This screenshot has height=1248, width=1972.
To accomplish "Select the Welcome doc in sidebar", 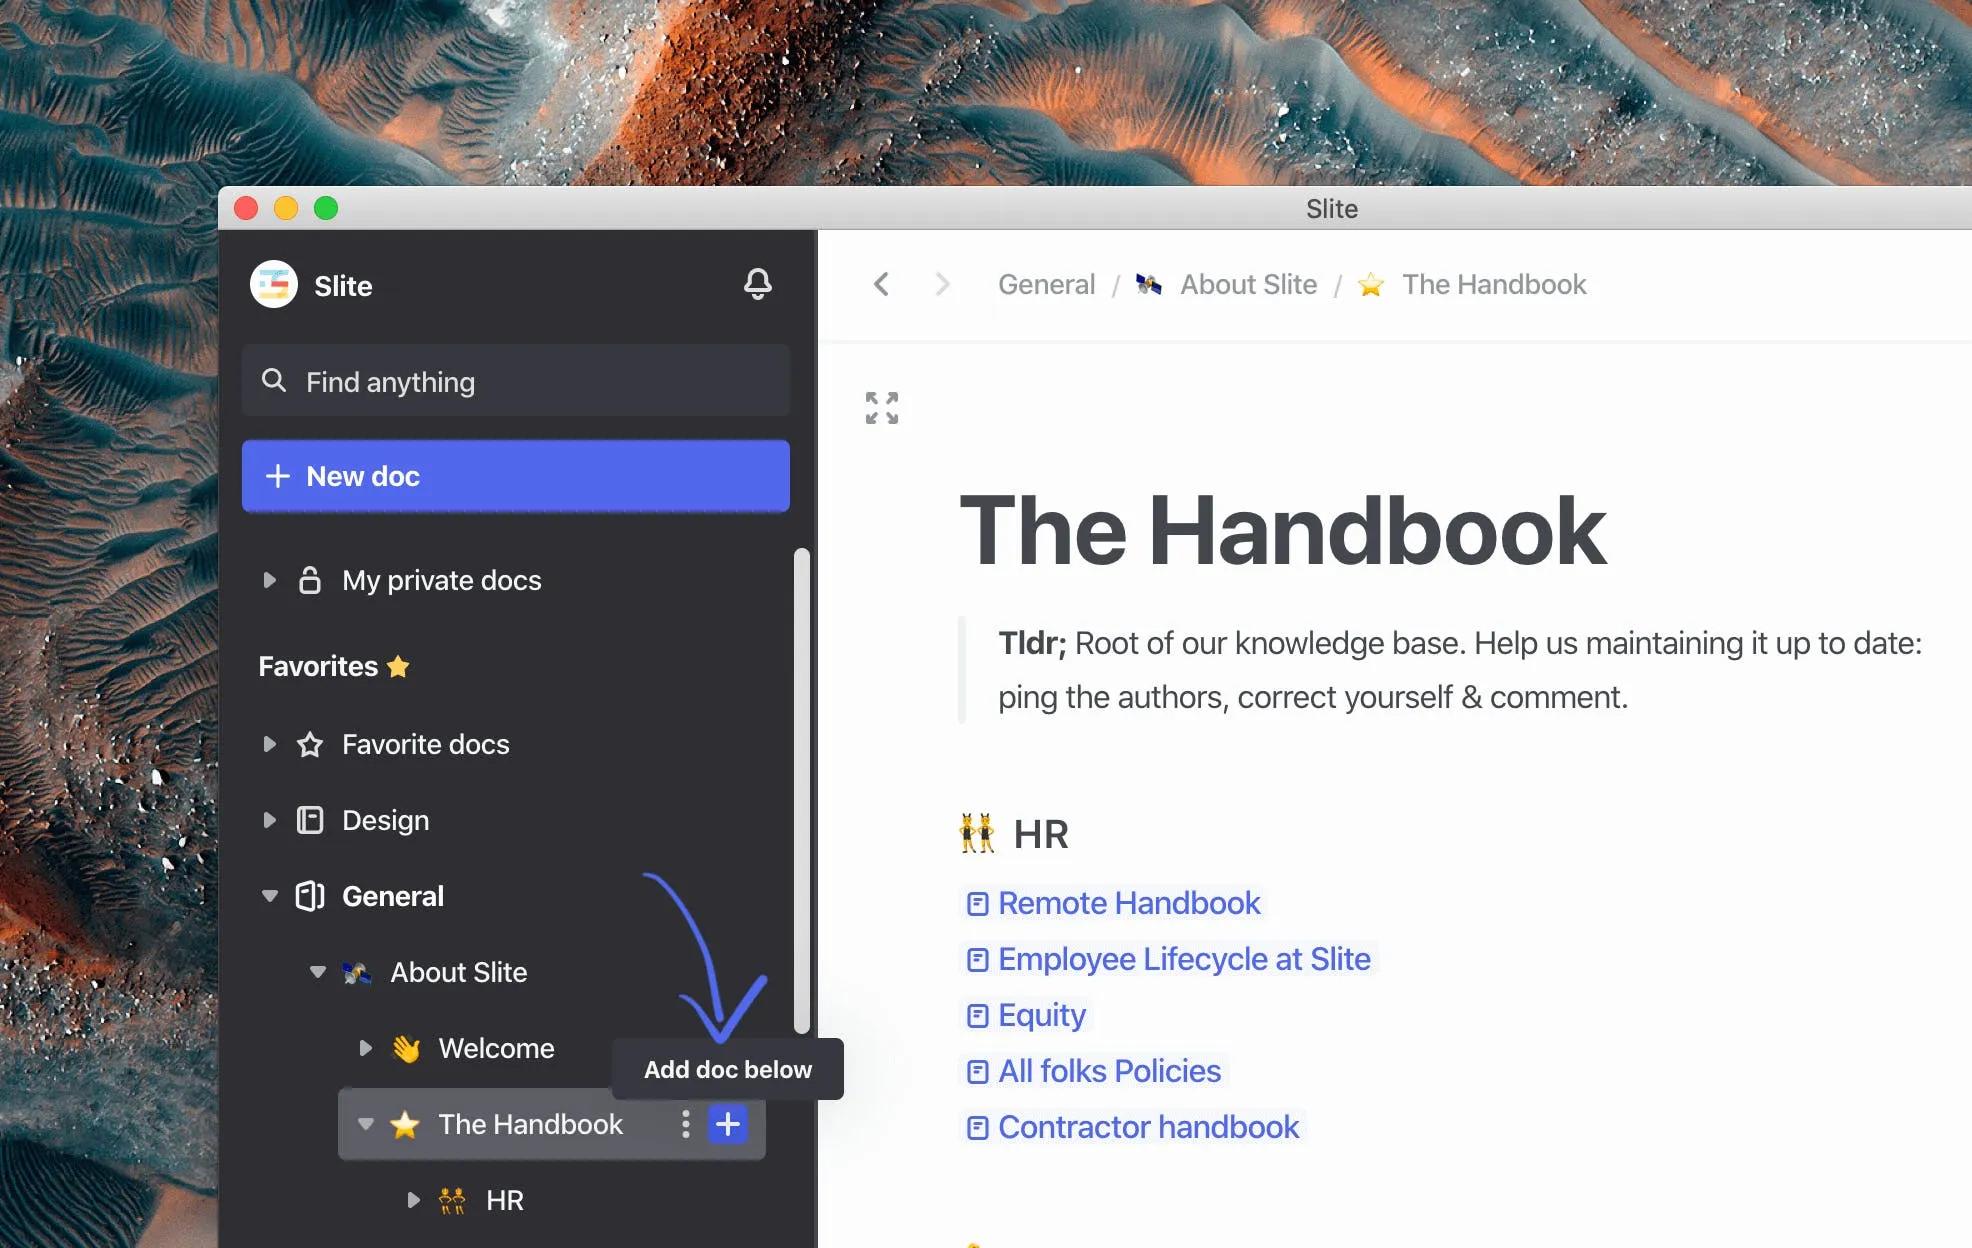I will pyautogui.click(x=496, y=1048).
